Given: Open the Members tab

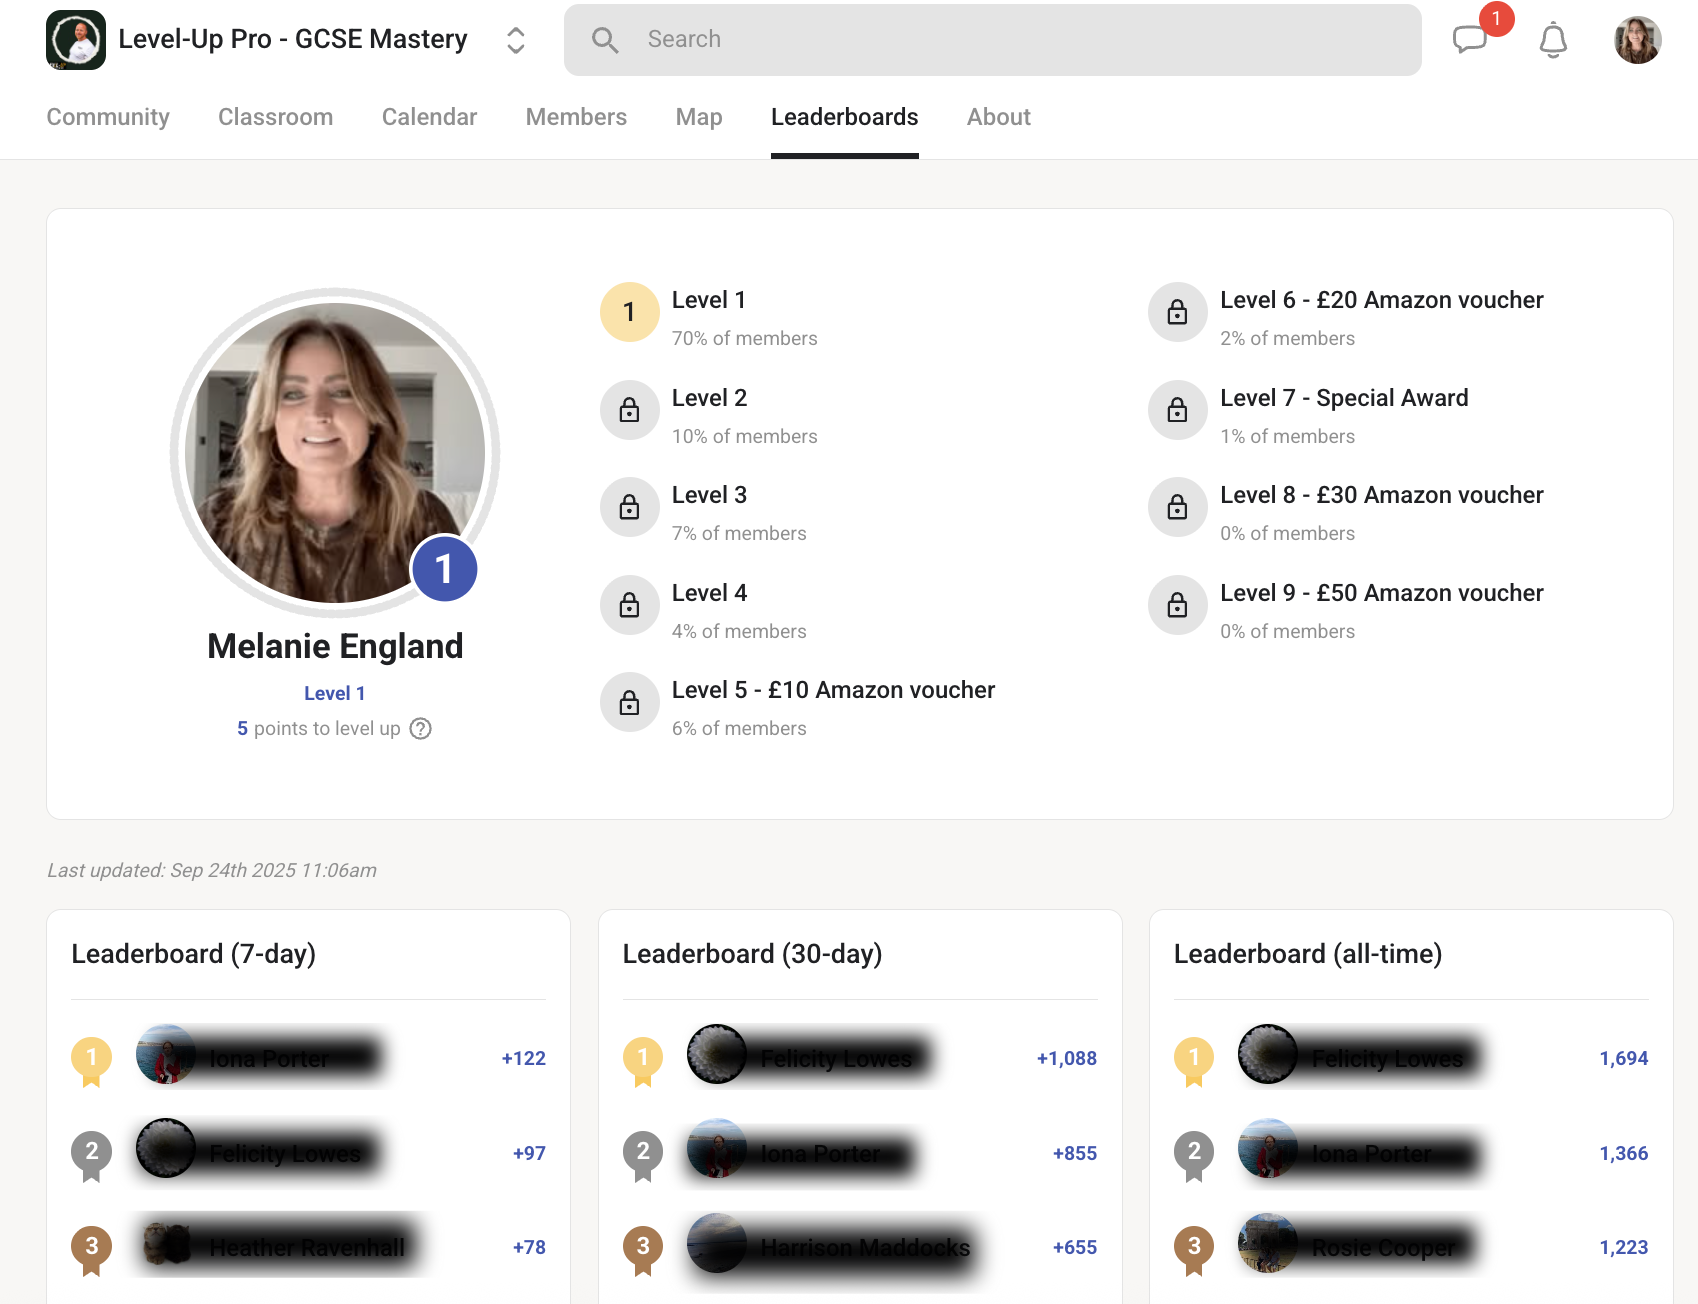Looking at the screenshot, I should [576, 117].
